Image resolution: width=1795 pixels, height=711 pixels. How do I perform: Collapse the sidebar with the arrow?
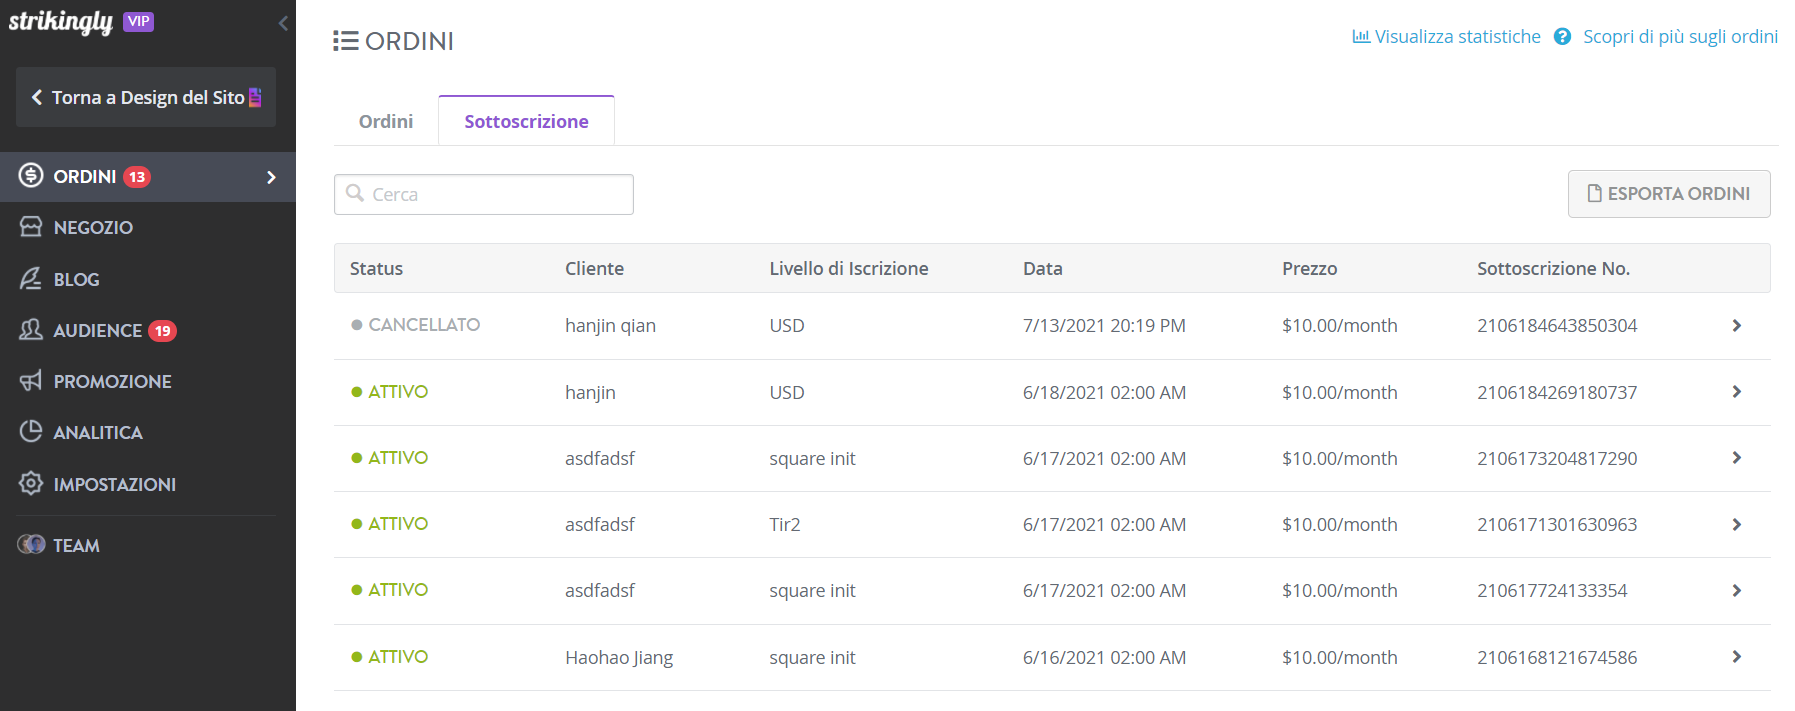[x=283, y=22]
